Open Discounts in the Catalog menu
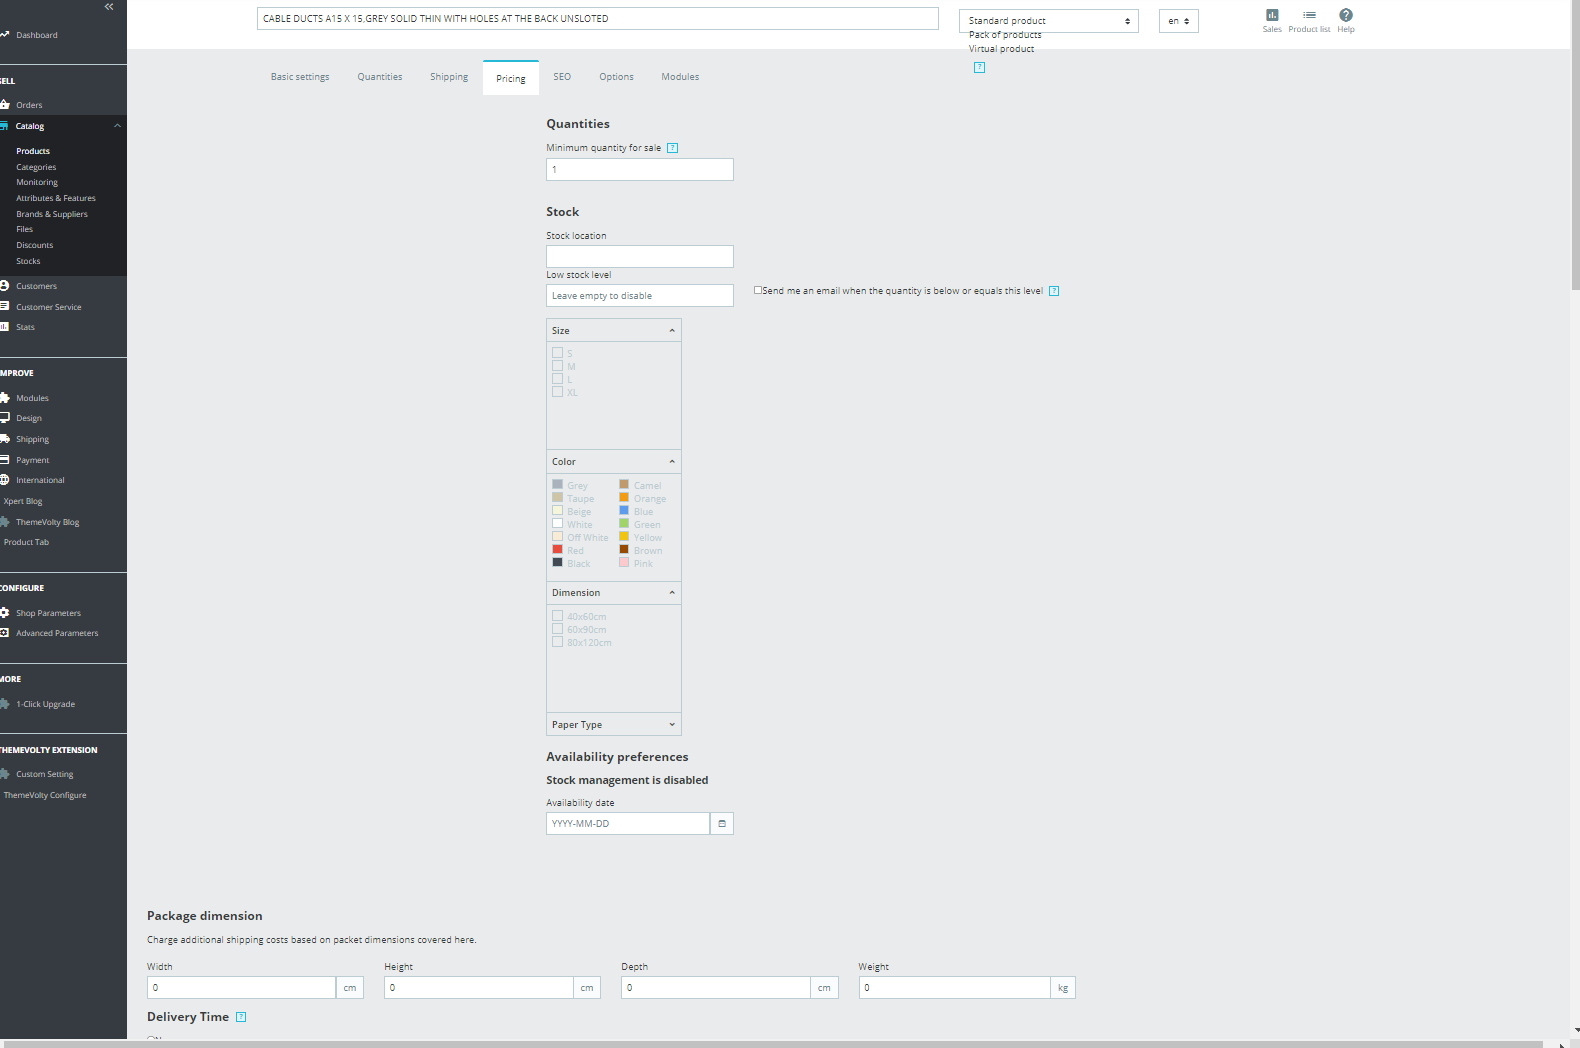Screen dimensions: 1580x1048 click(35, 245)
